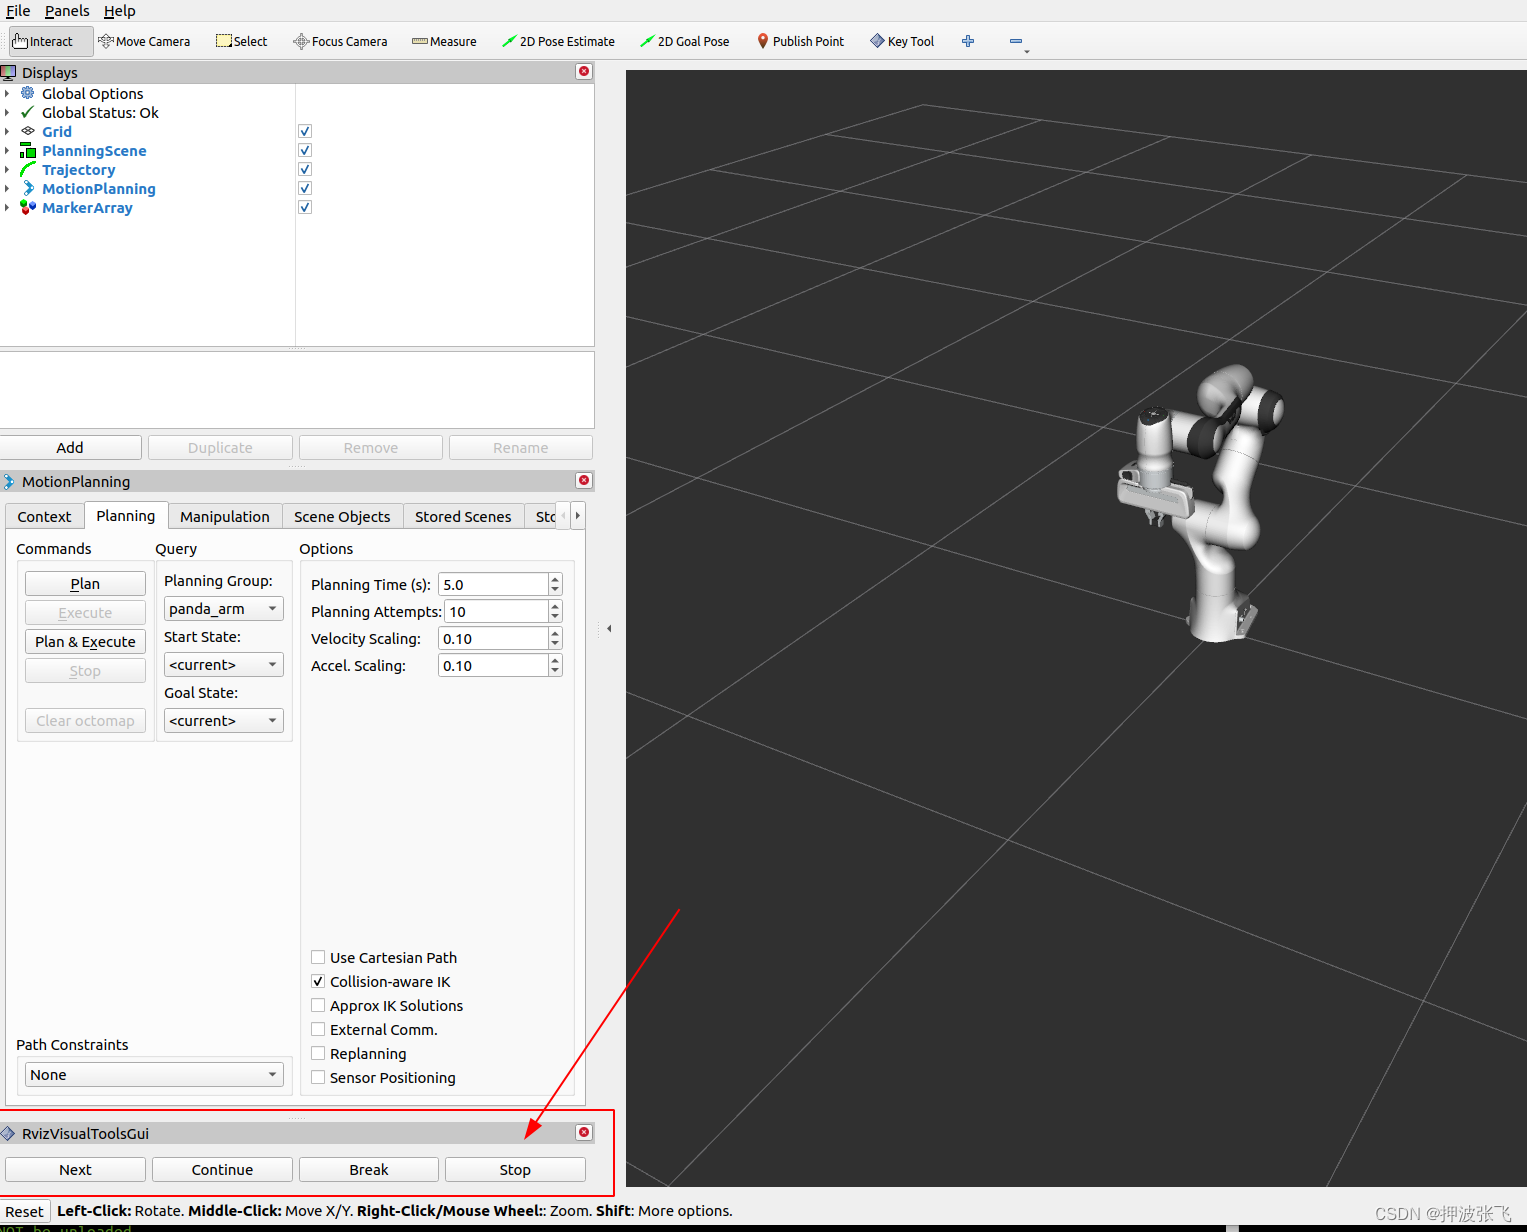Disable the MarkerArray display checkbox

pyautogui.click(x=304, y=207)
